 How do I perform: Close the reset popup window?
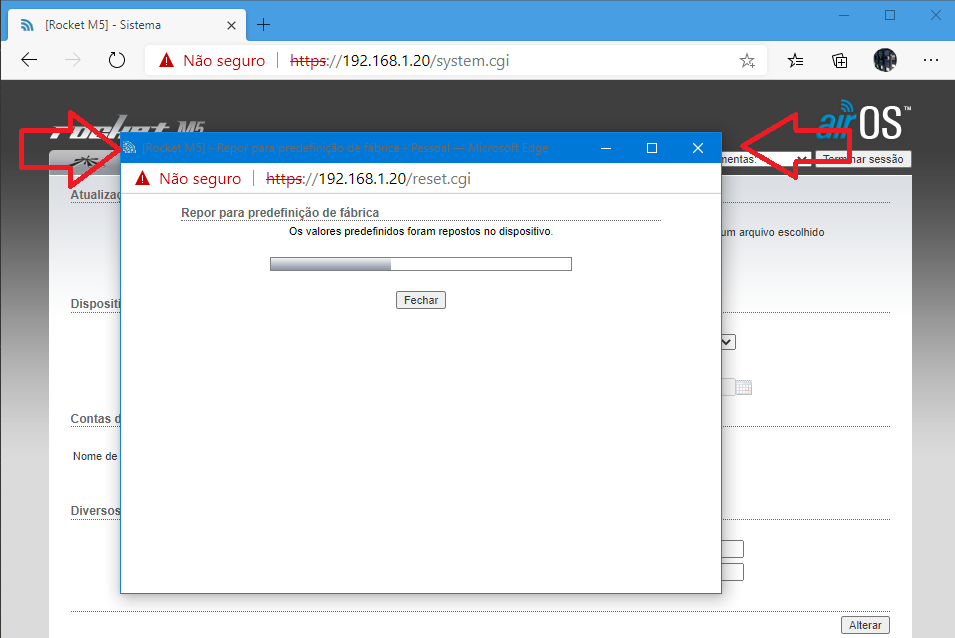[x=698, y=148]
